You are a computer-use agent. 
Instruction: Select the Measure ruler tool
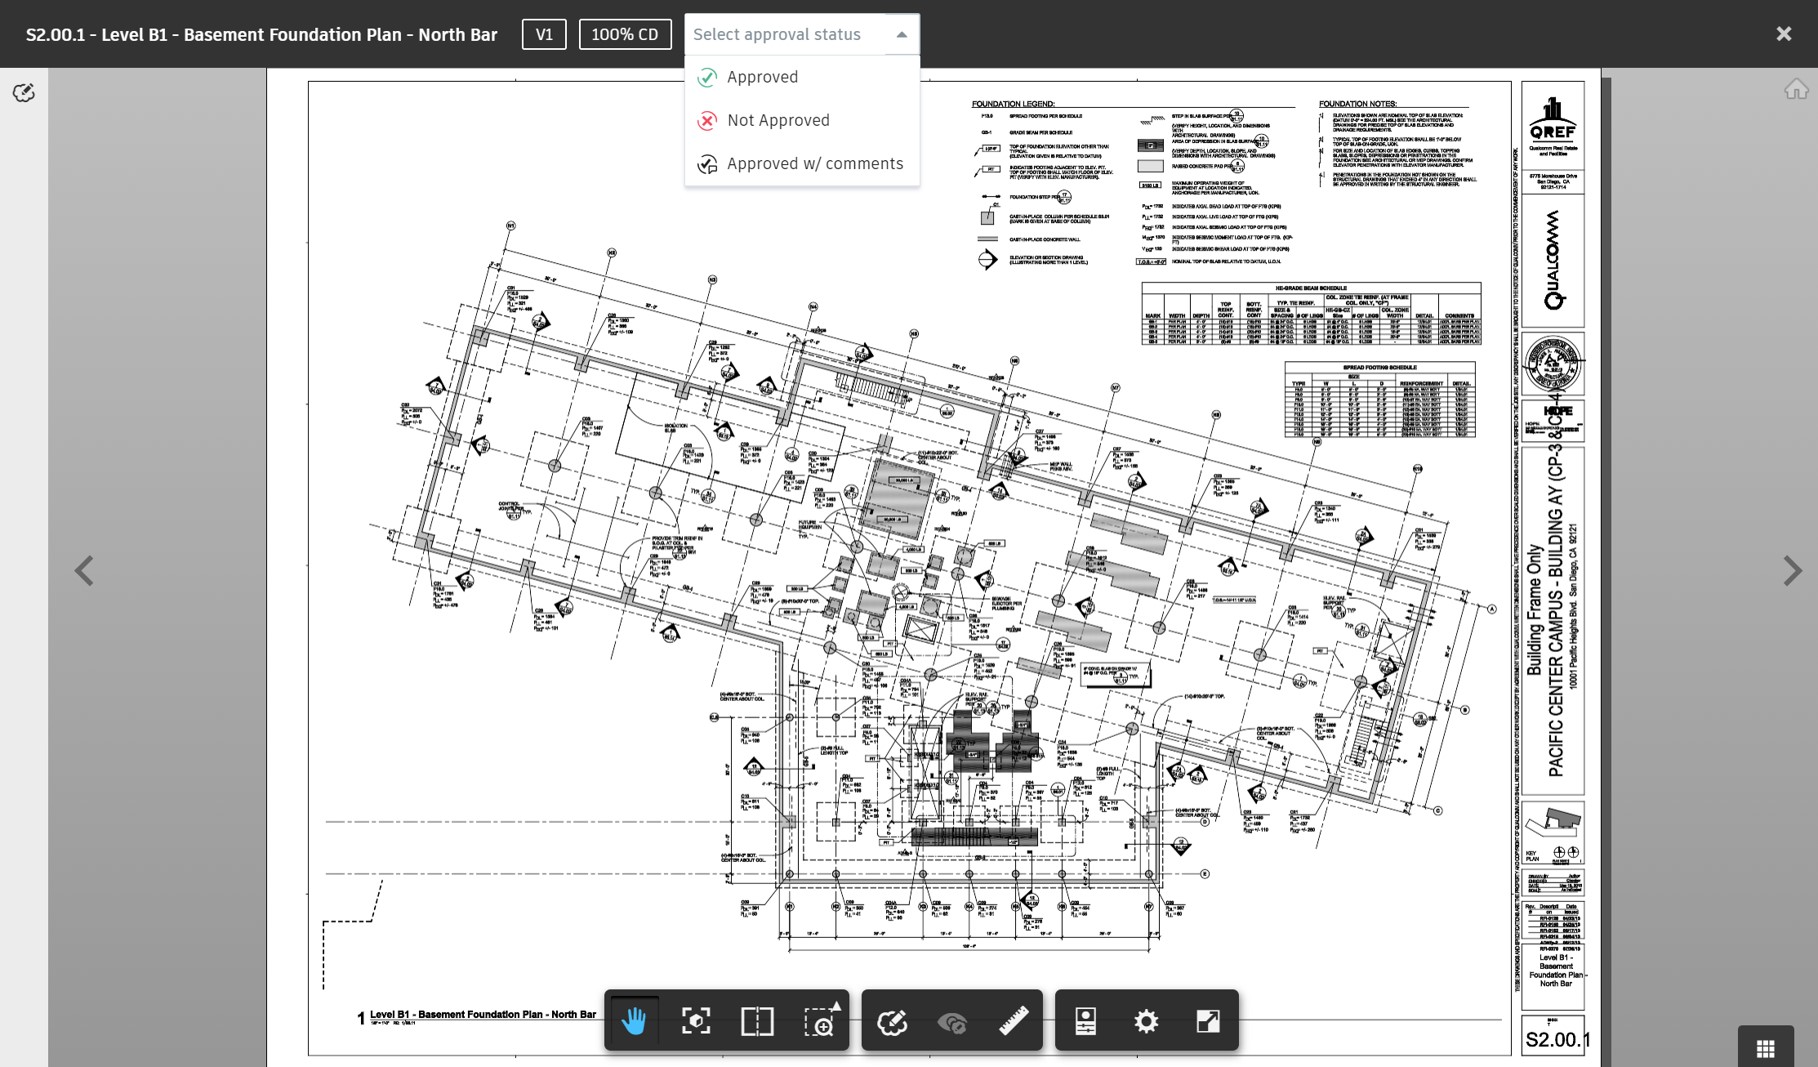pos(1014,1021)
